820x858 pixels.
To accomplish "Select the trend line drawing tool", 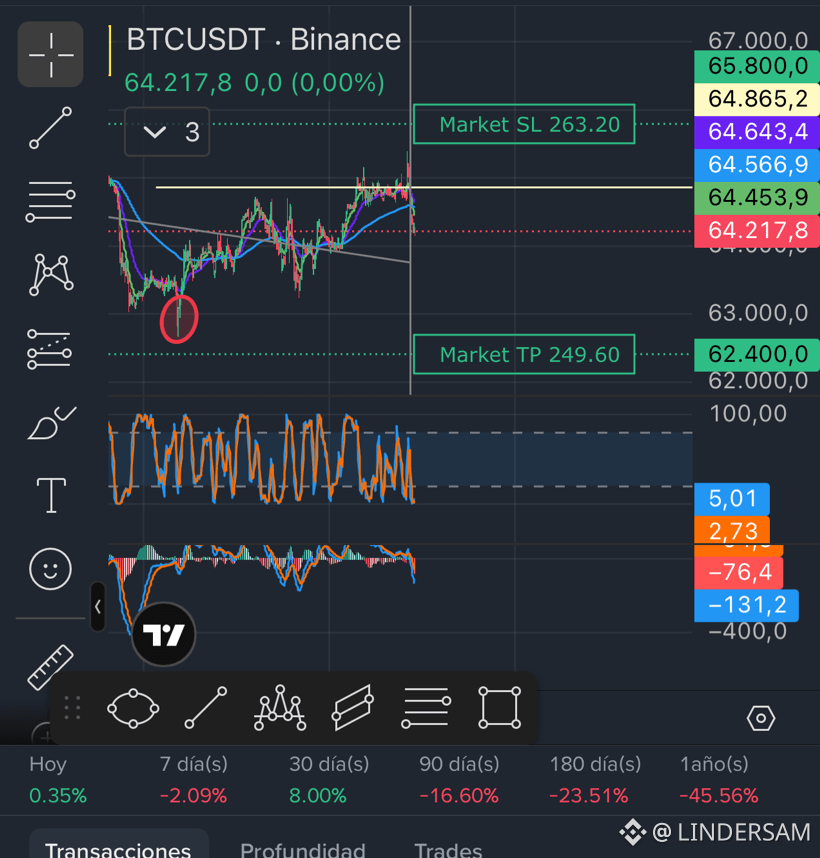I will pos(50,128).
